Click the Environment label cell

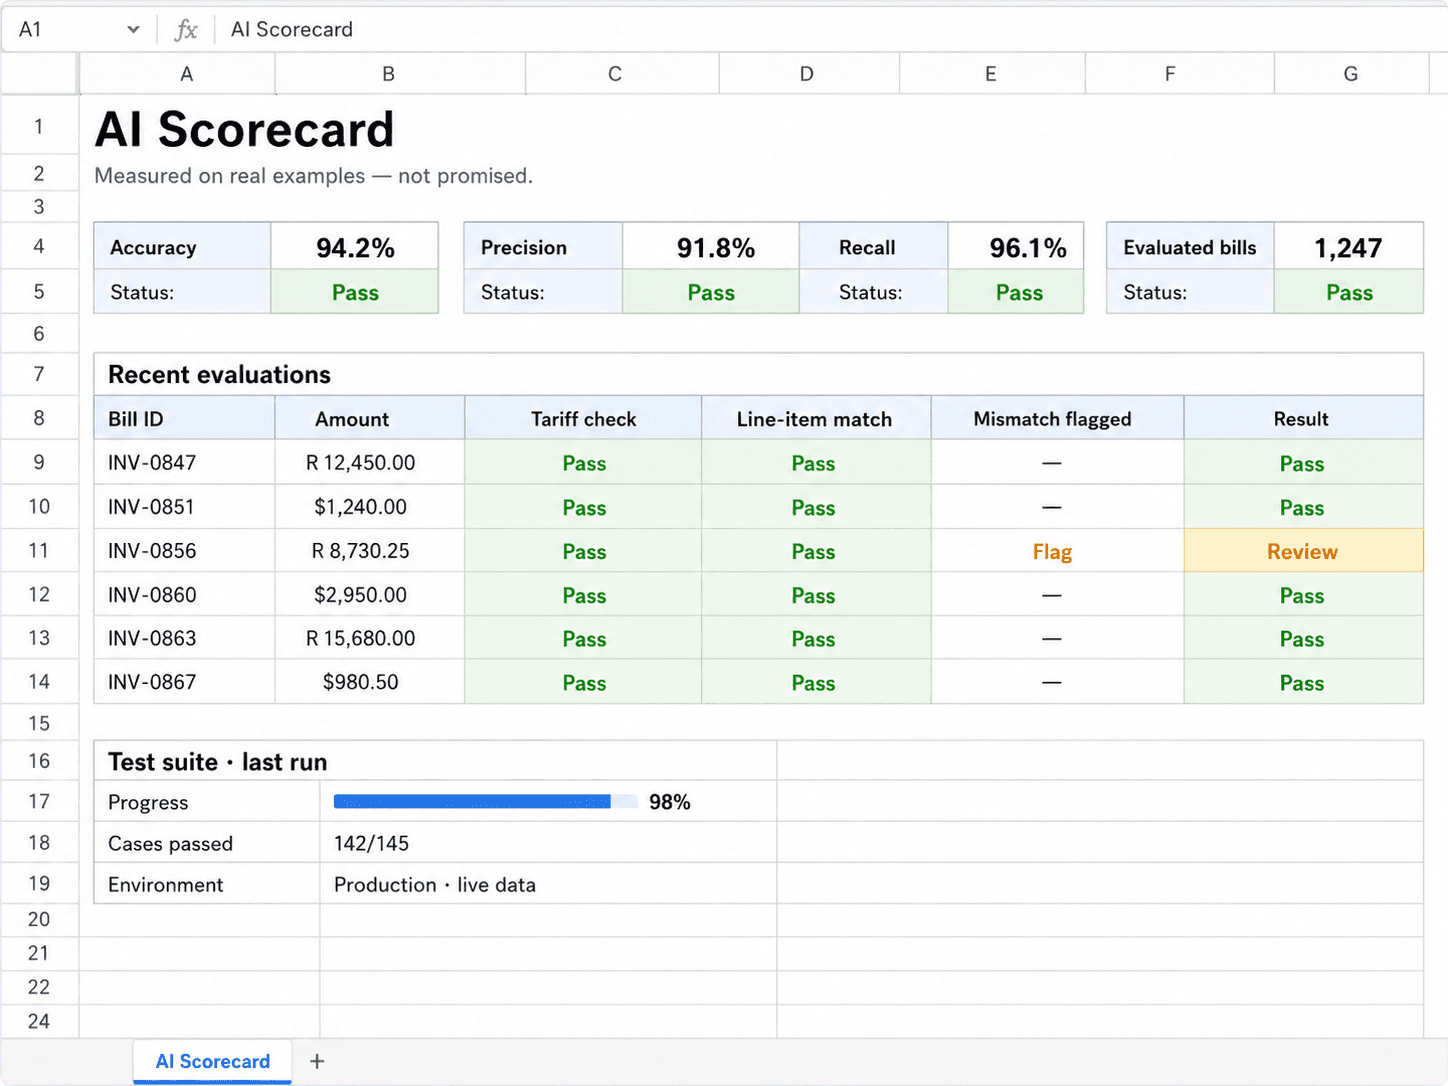tap(207, 884)
